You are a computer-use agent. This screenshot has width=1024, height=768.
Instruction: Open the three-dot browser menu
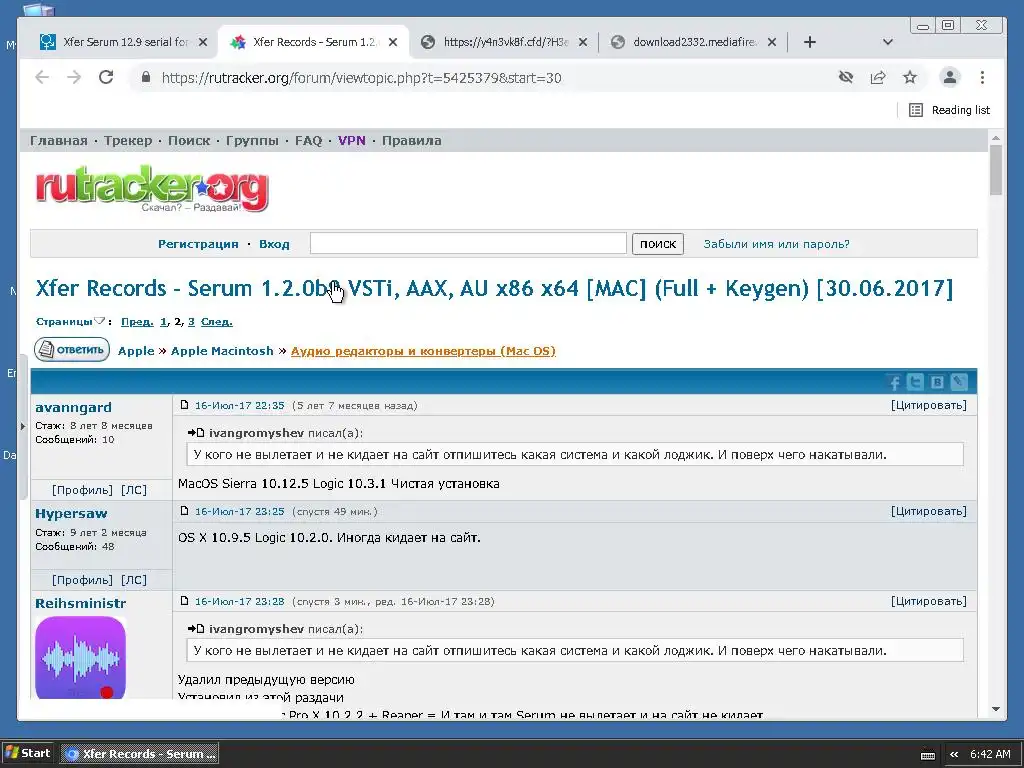pyautogui.click(x=982, y=78)
